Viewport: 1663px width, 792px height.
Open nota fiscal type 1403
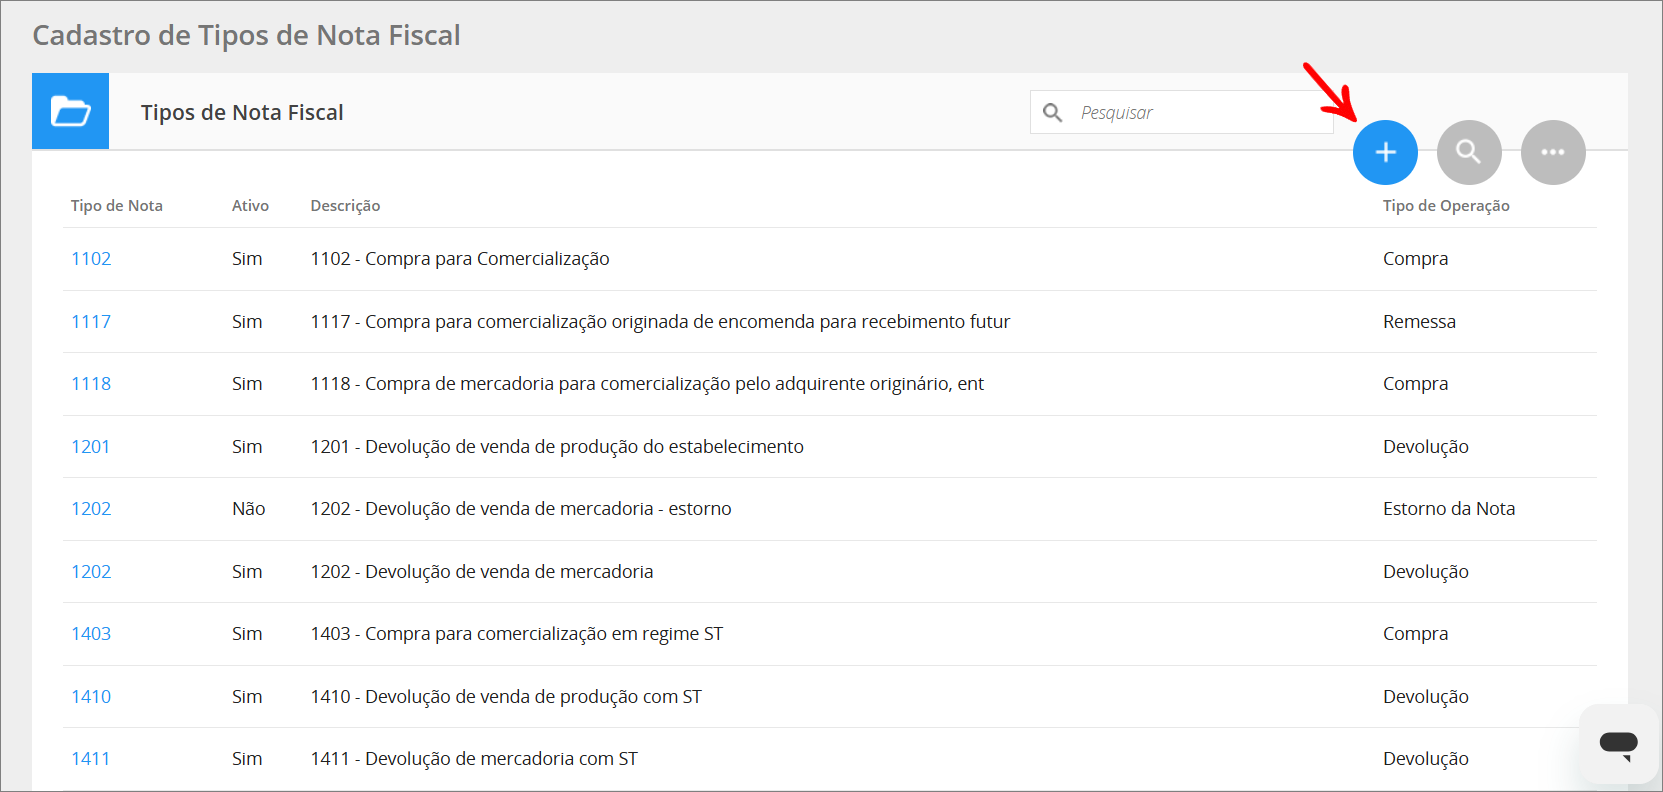[91, 634]
